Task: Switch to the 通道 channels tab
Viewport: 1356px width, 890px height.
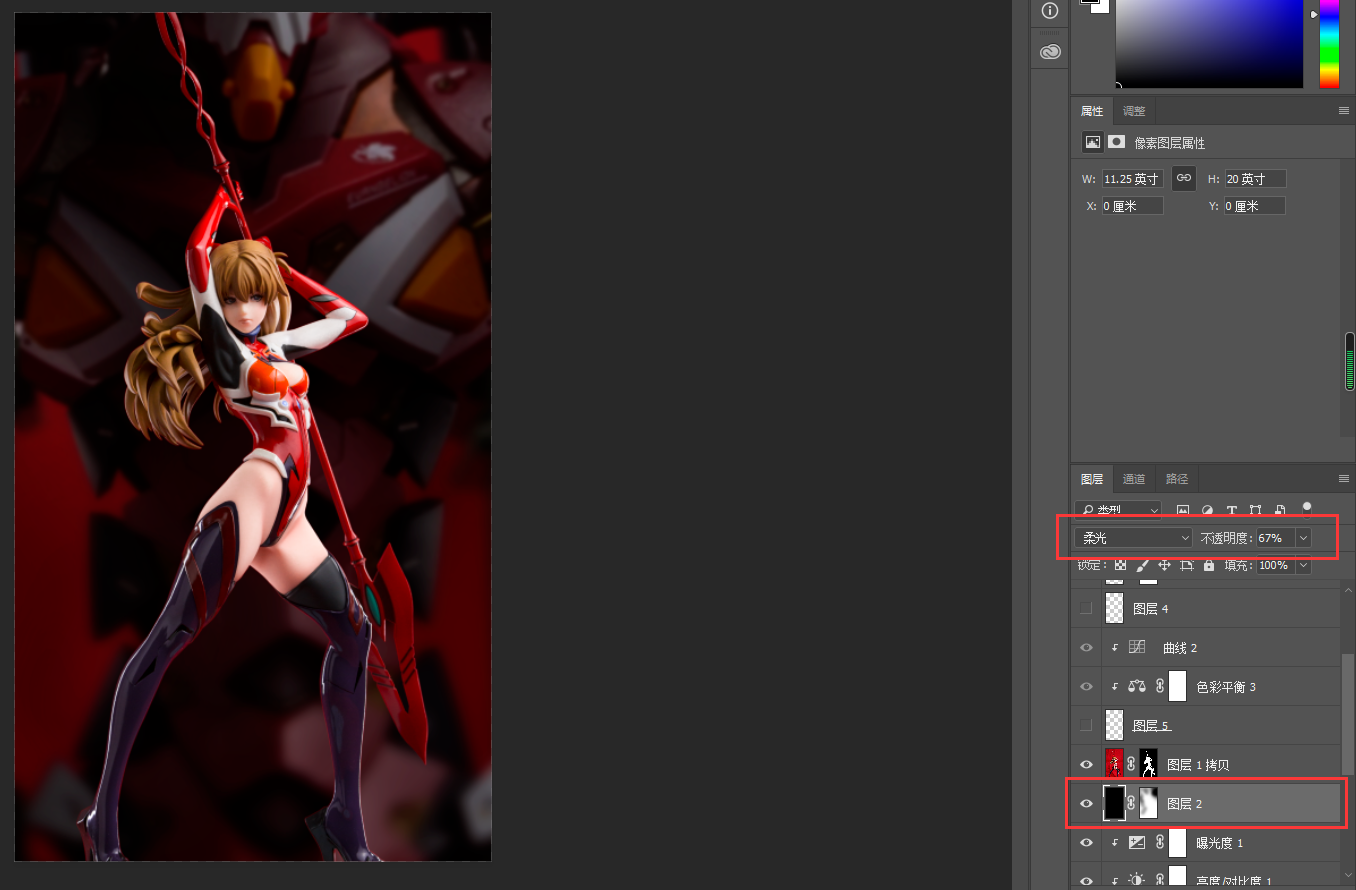Action: coord(1133,479)
